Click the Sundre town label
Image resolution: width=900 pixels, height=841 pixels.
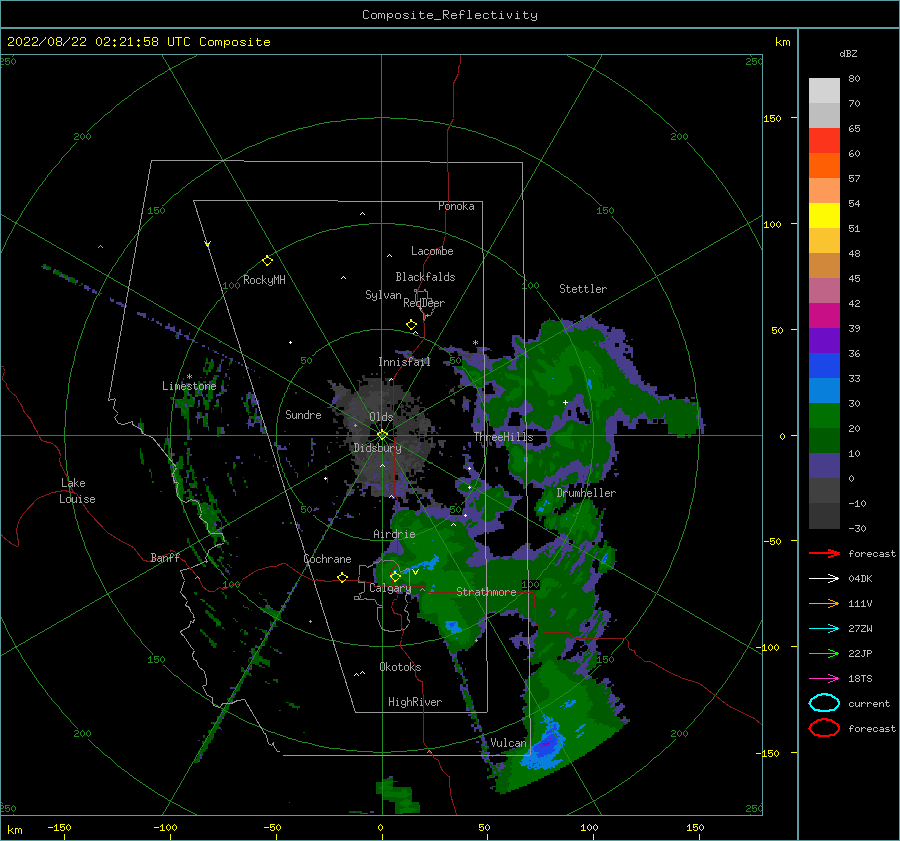(x=303, y=415)
